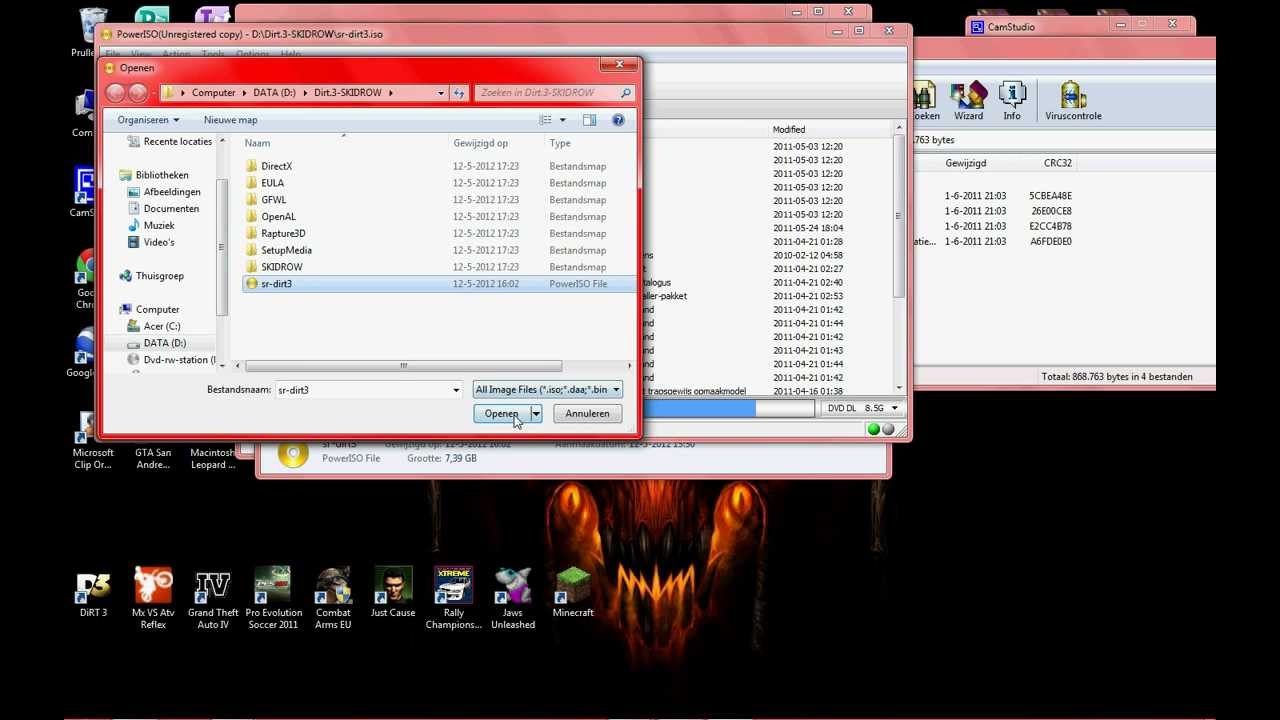Click DATA (D:) in the address breadcrumb
This screenshot has width=1280, height=720.
pos(274,93)
